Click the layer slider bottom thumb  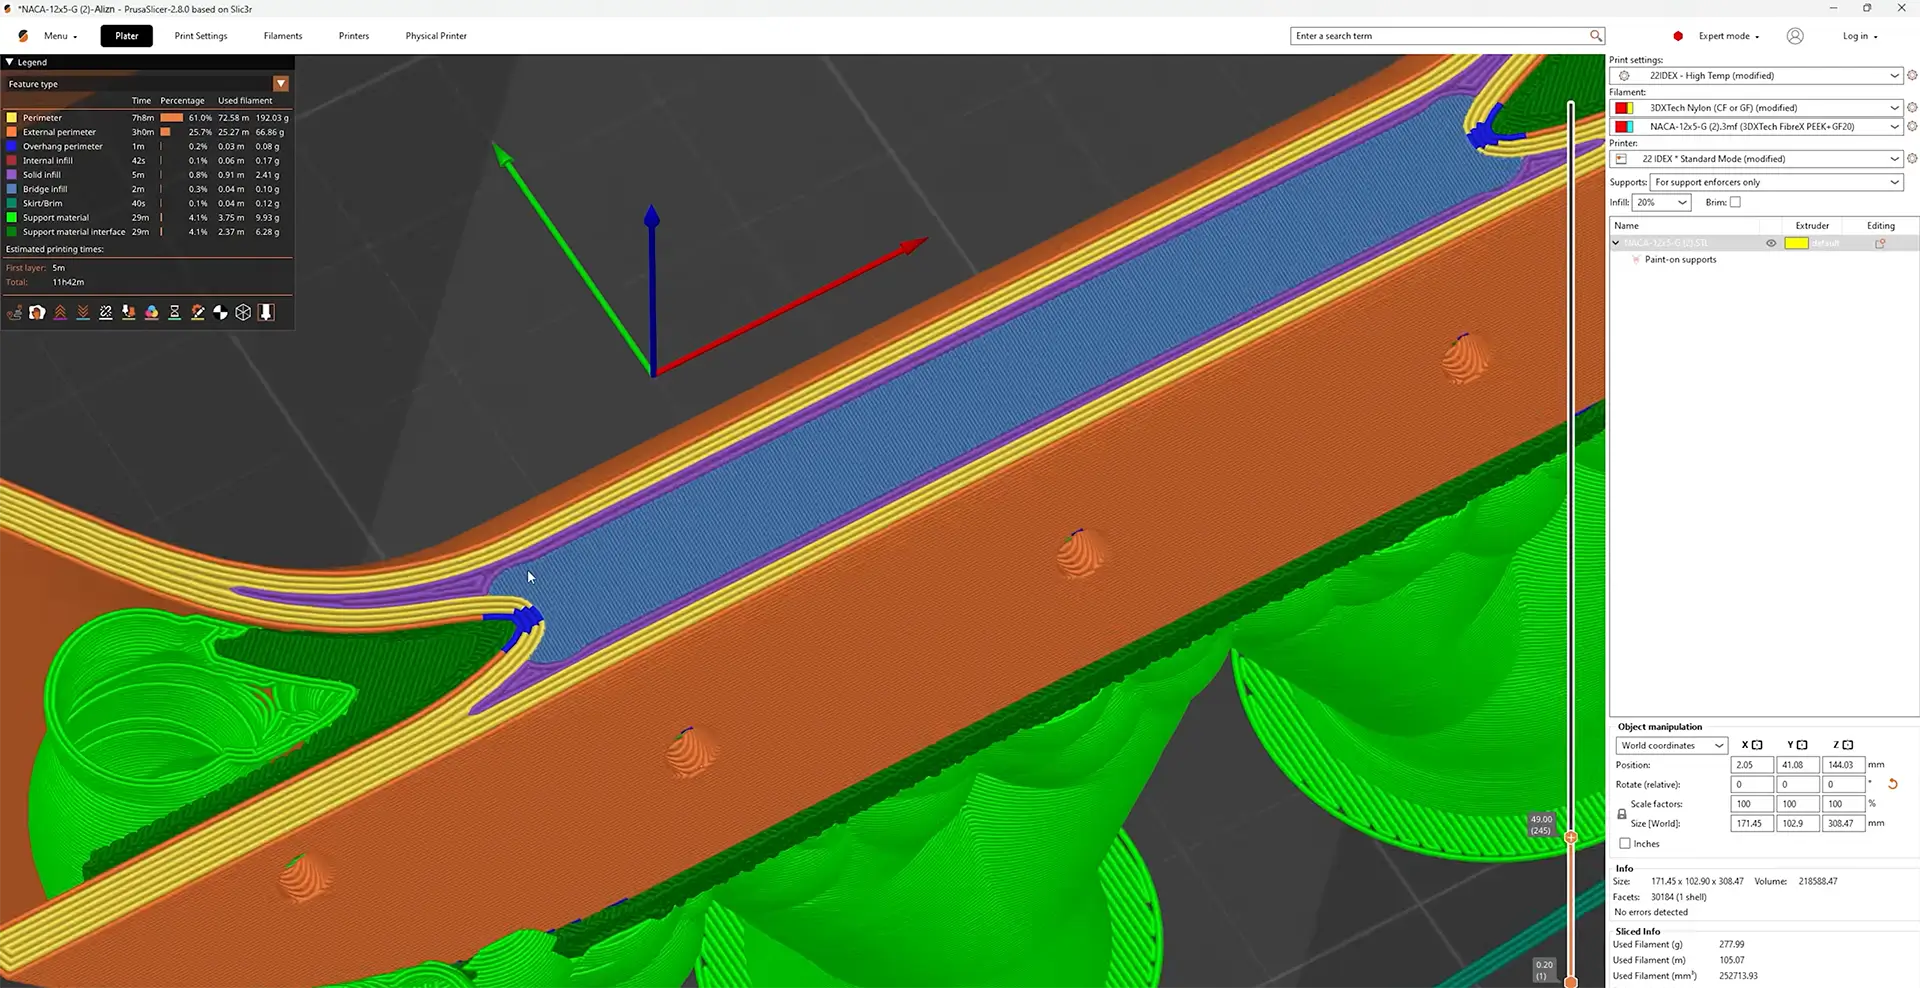point(1571,982)
